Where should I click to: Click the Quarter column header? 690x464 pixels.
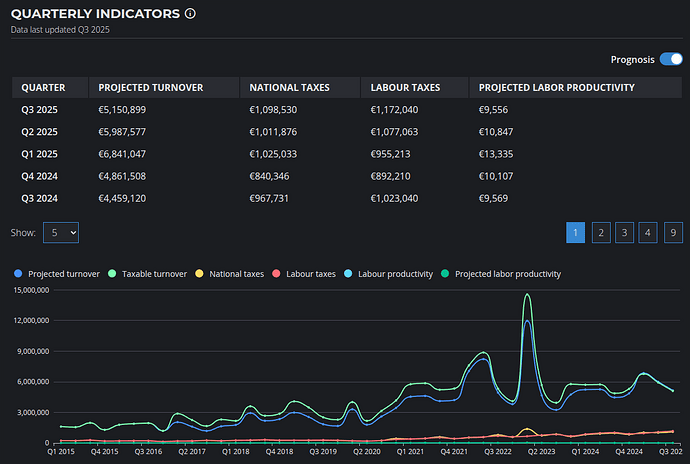click(x=43, y=88)
